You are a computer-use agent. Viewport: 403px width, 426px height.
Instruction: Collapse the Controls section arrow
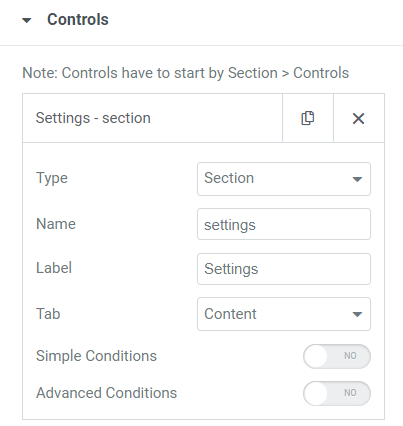pos(27,20)
